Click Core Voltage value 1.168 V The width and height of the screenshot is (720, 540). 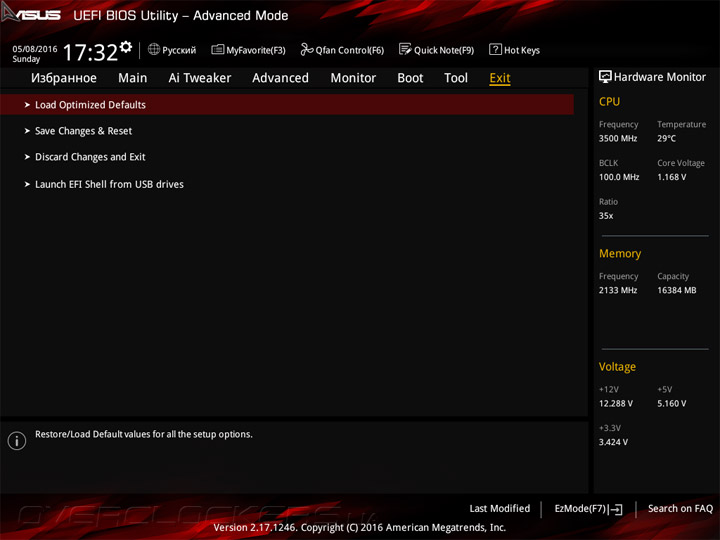coord(672,177)
